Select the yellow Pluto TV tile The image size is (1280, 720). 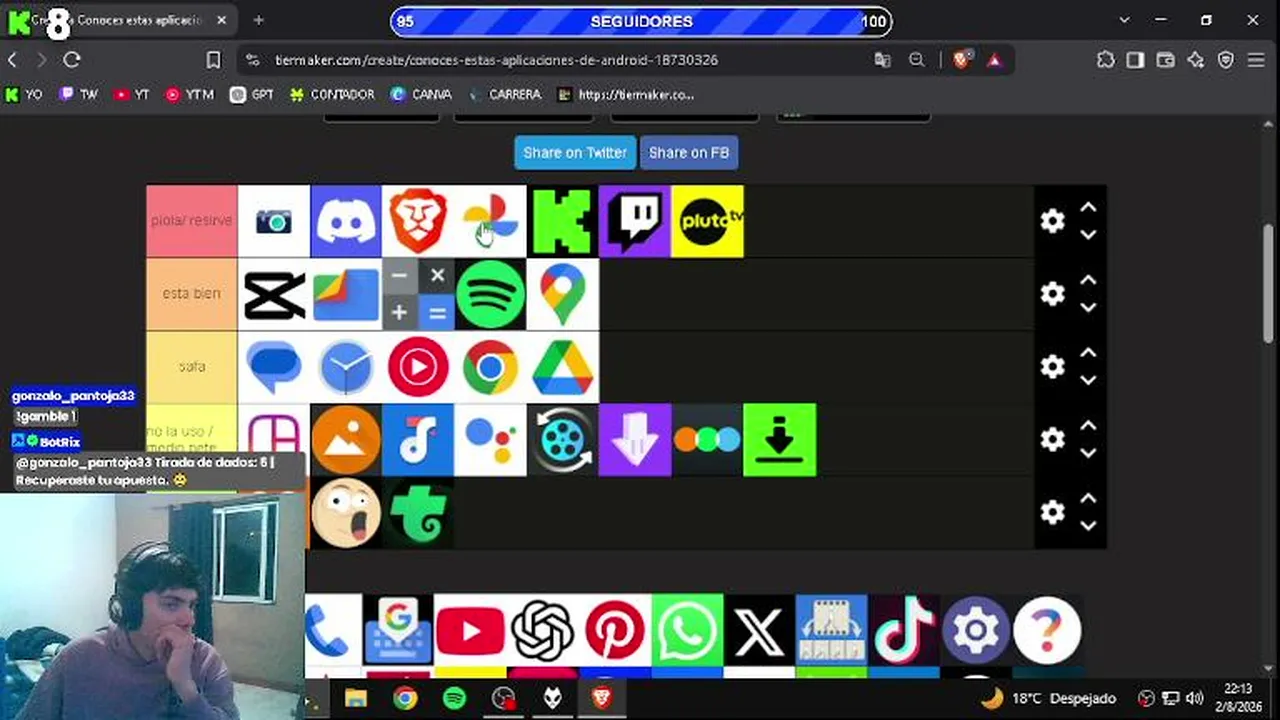(707, 221)
